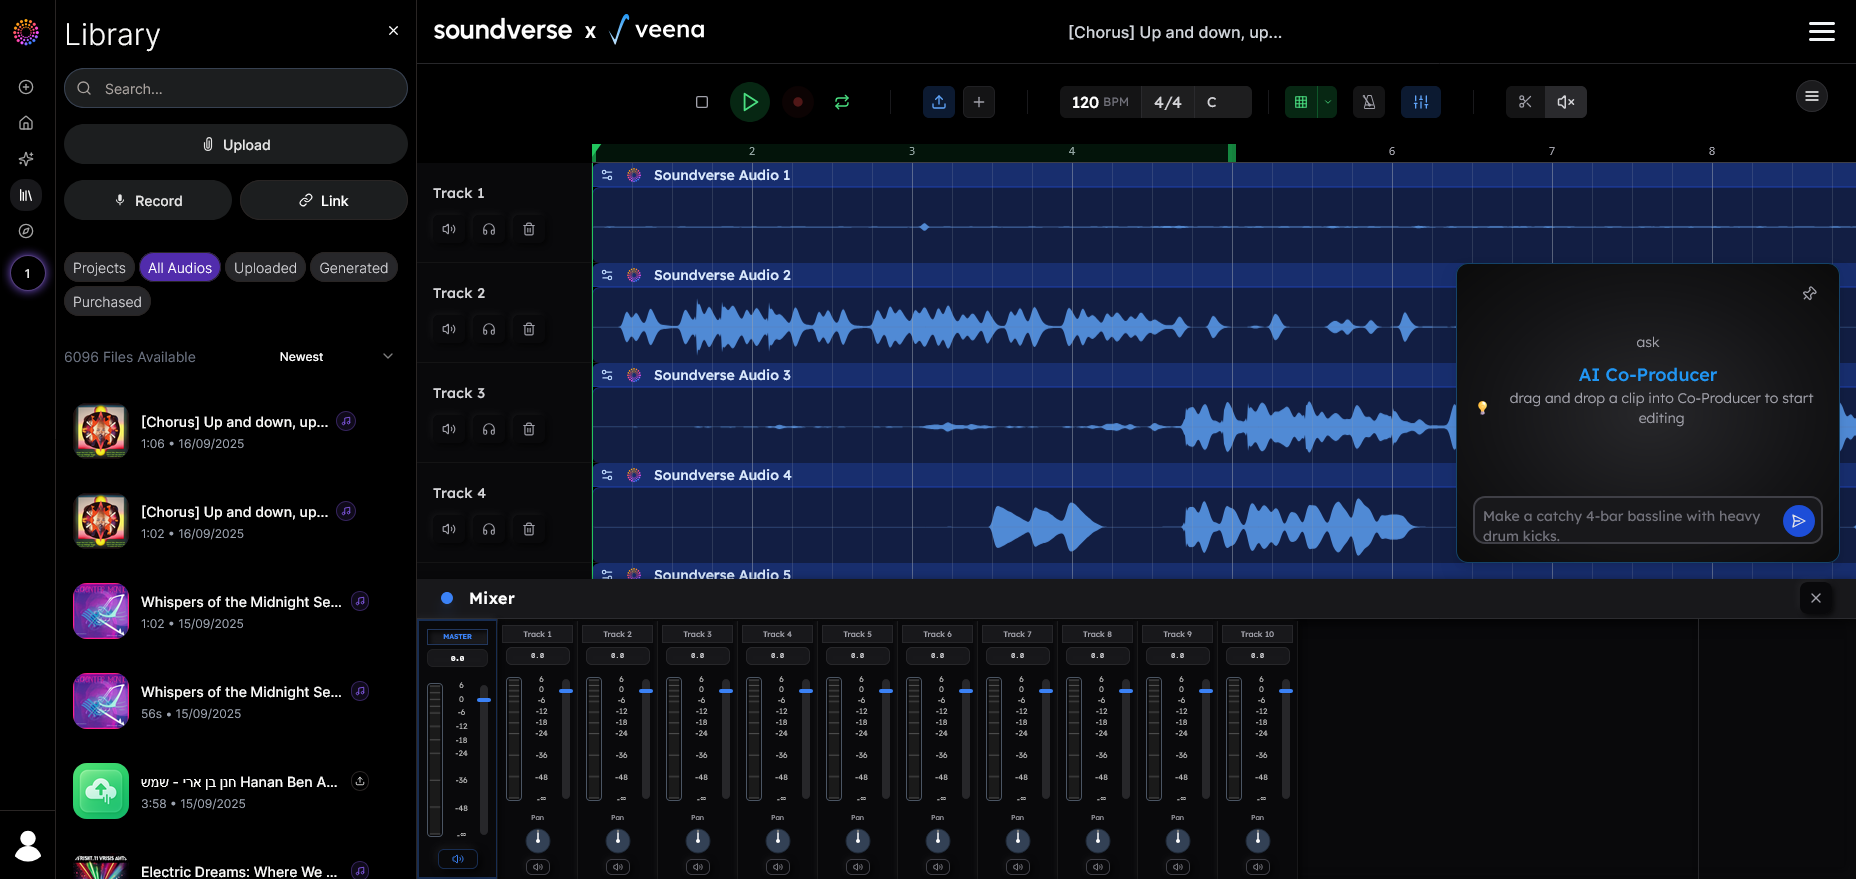The image size is (1856, 879).
Task: Send the Co-Producer prompt with blue arrow
Action: coord(1798,521)
